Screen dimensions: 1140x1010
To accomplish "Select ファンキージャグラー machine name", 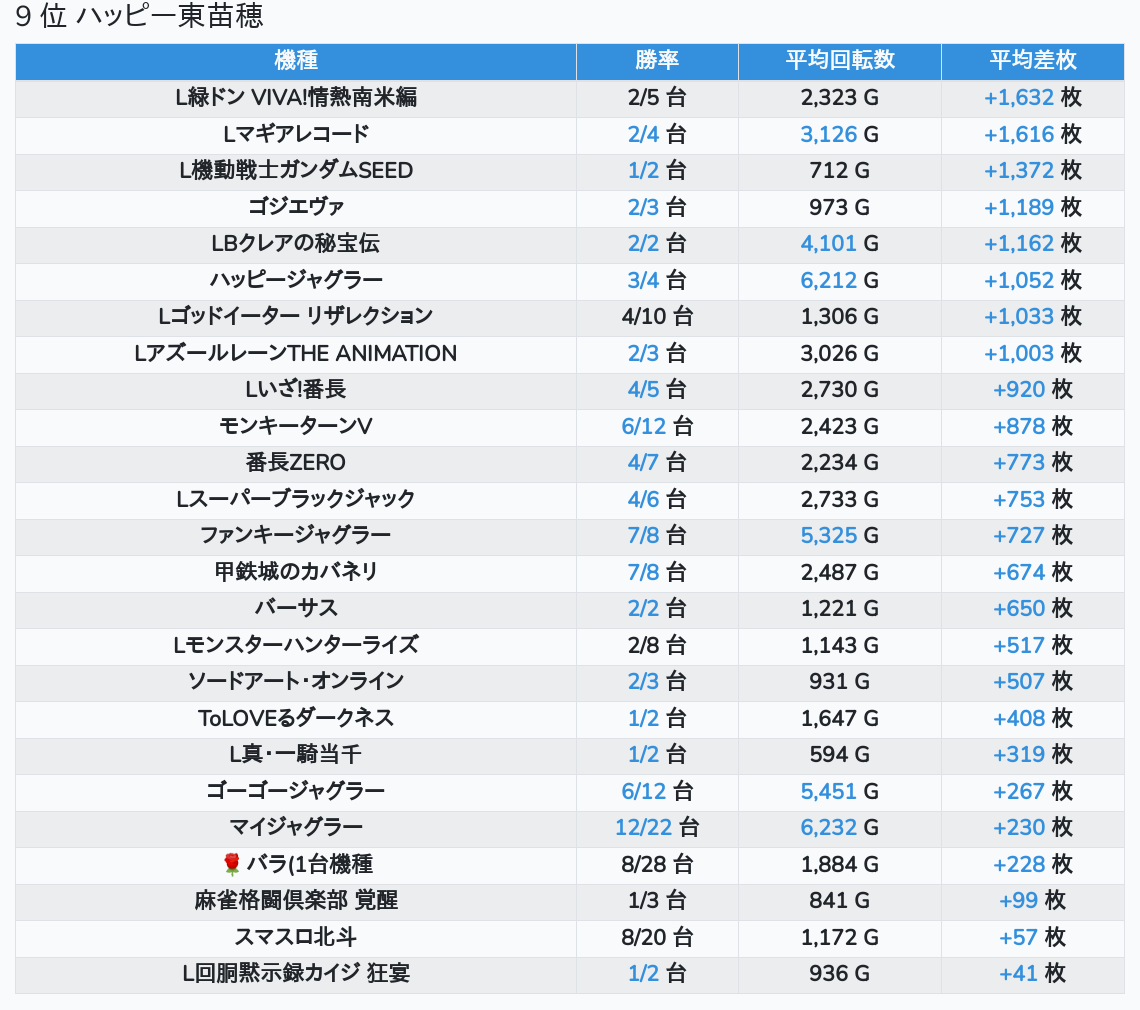I will click(x=296, y=535).
